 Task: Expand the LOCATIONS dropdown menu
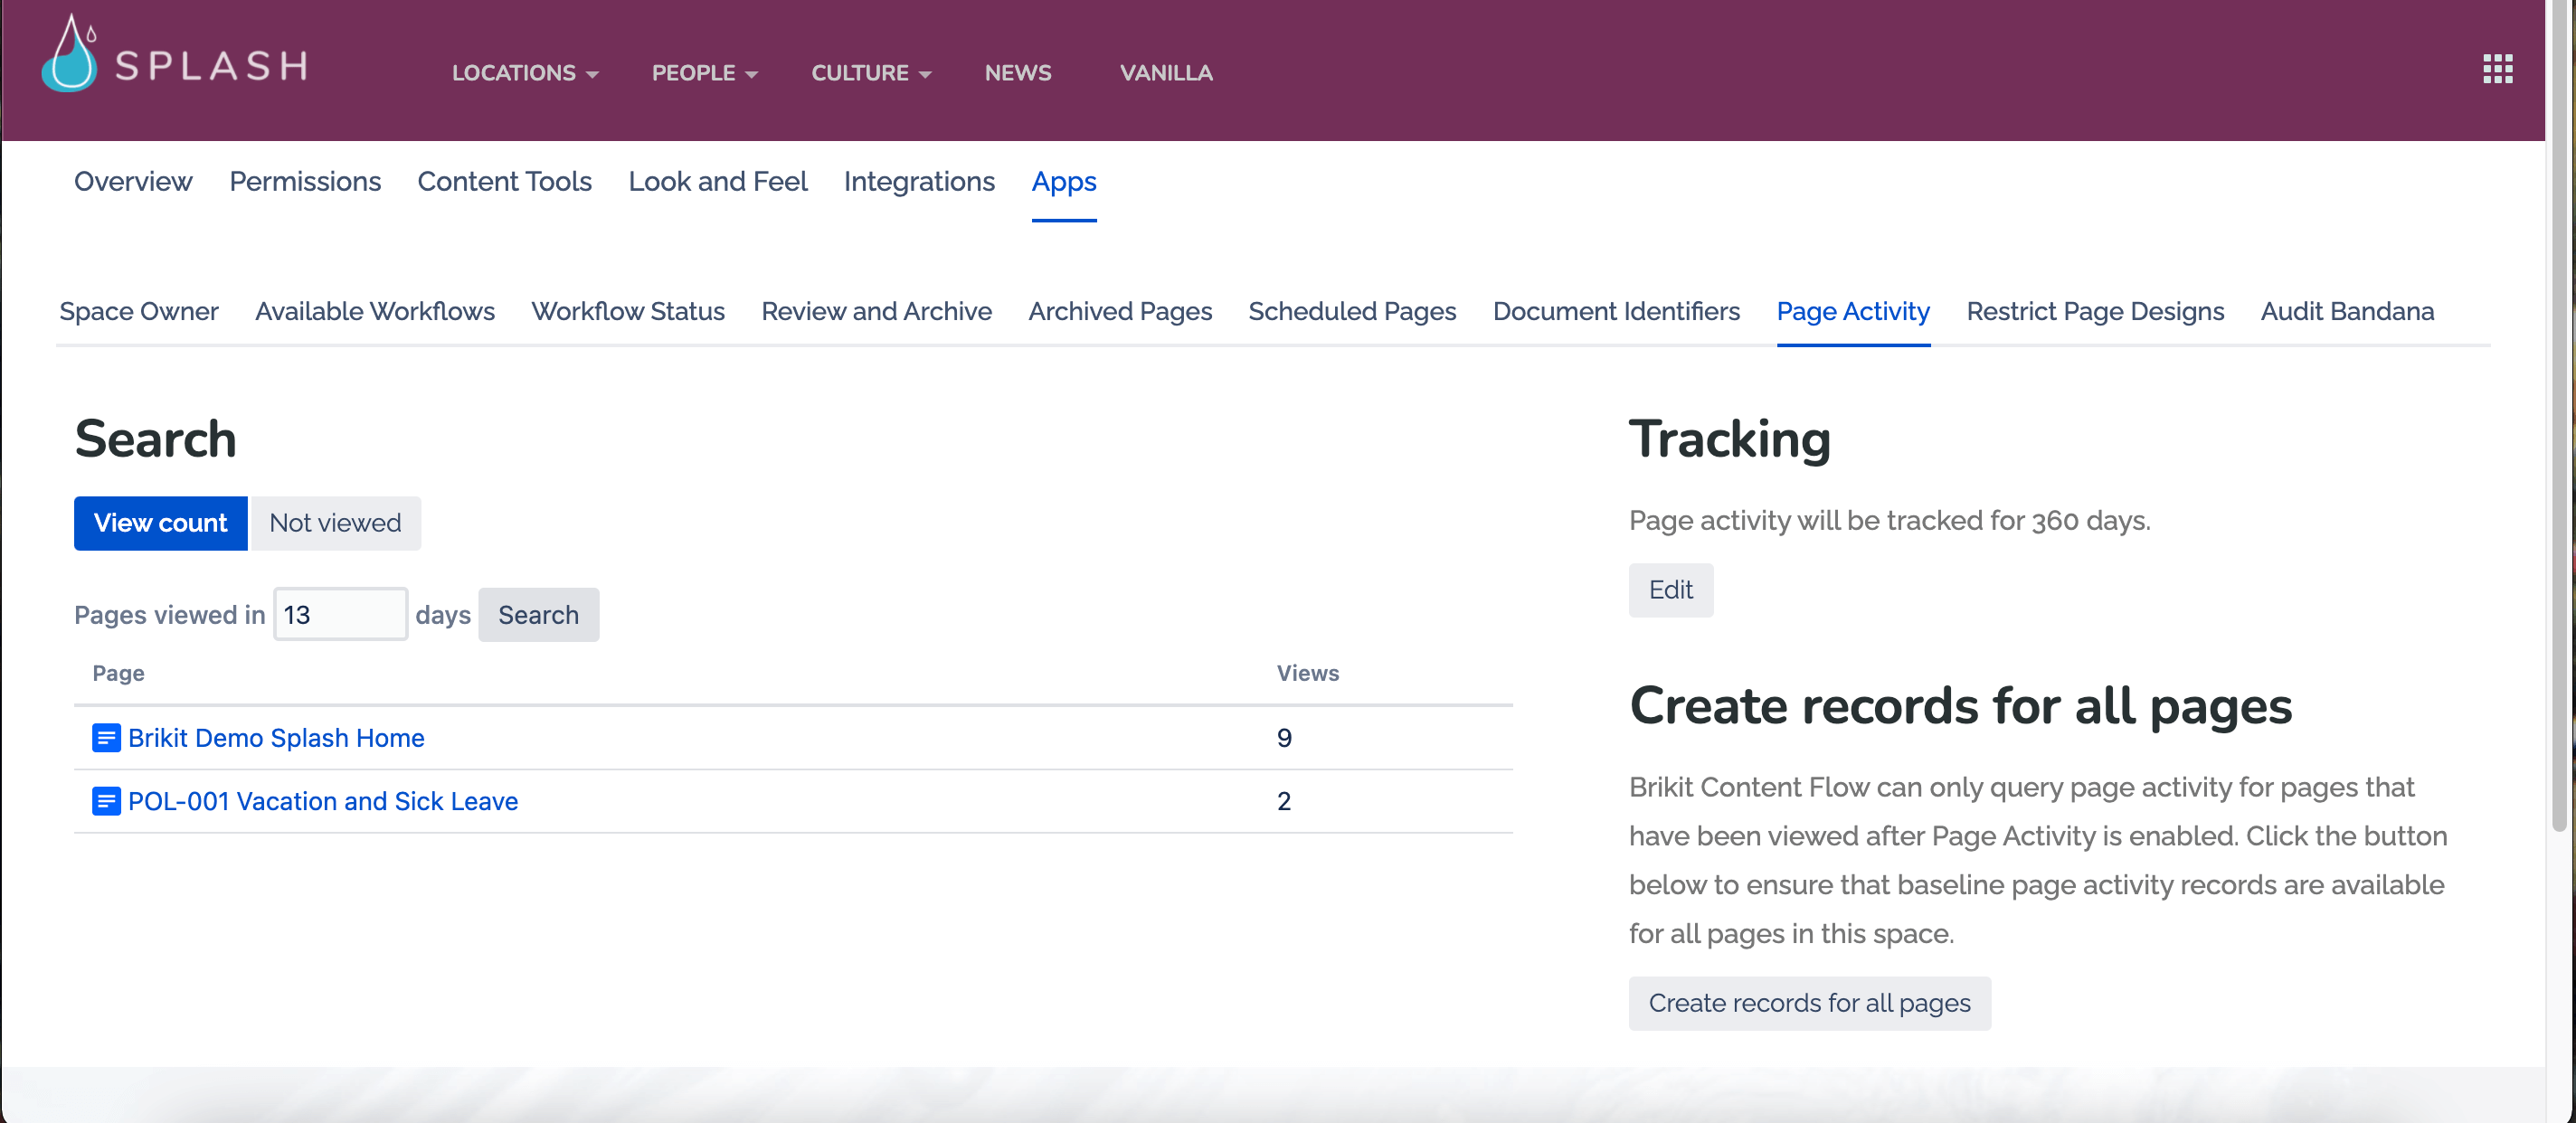[525, 73]
